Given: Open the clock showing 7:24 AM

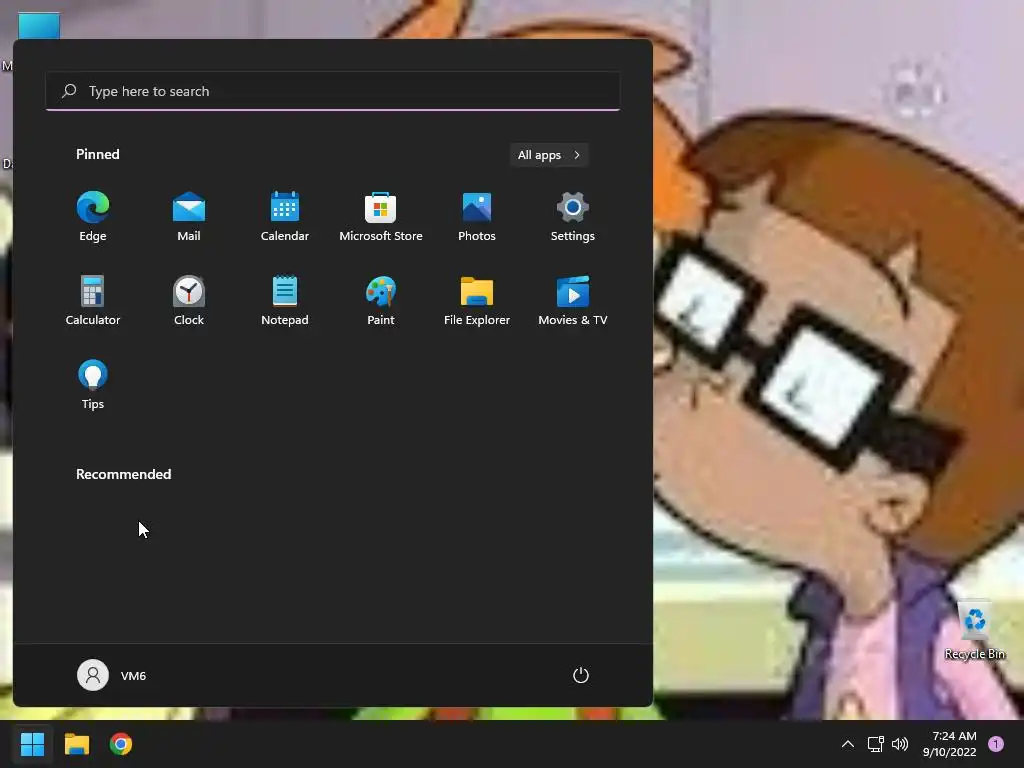Looking at the screenshot, I should click(950, 744).
